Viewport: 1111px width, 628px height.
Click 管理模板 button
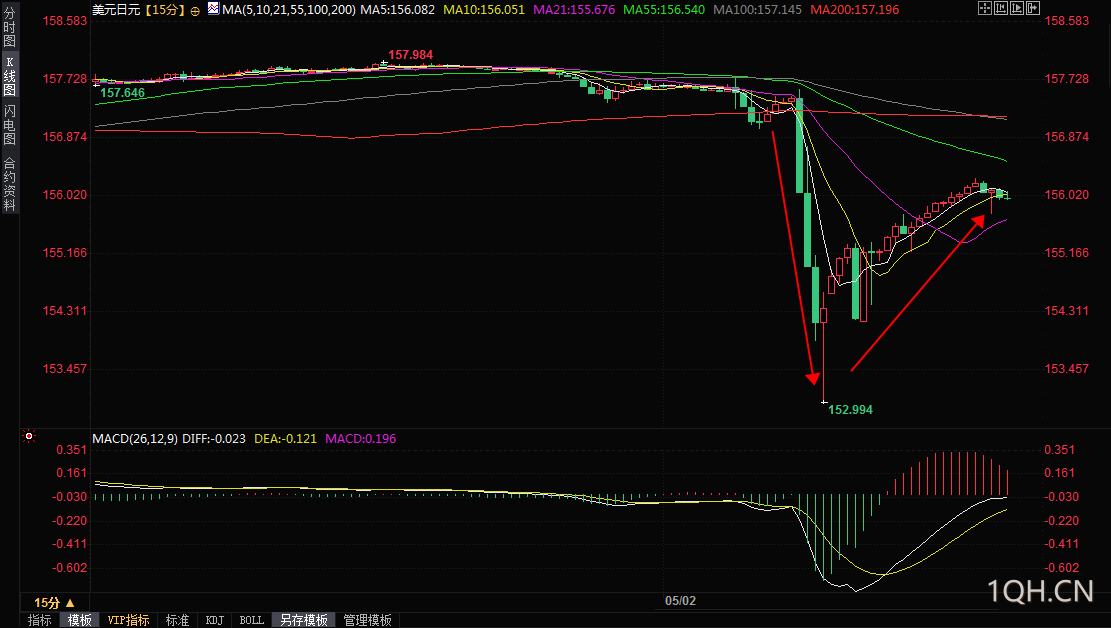coord(368,620)
